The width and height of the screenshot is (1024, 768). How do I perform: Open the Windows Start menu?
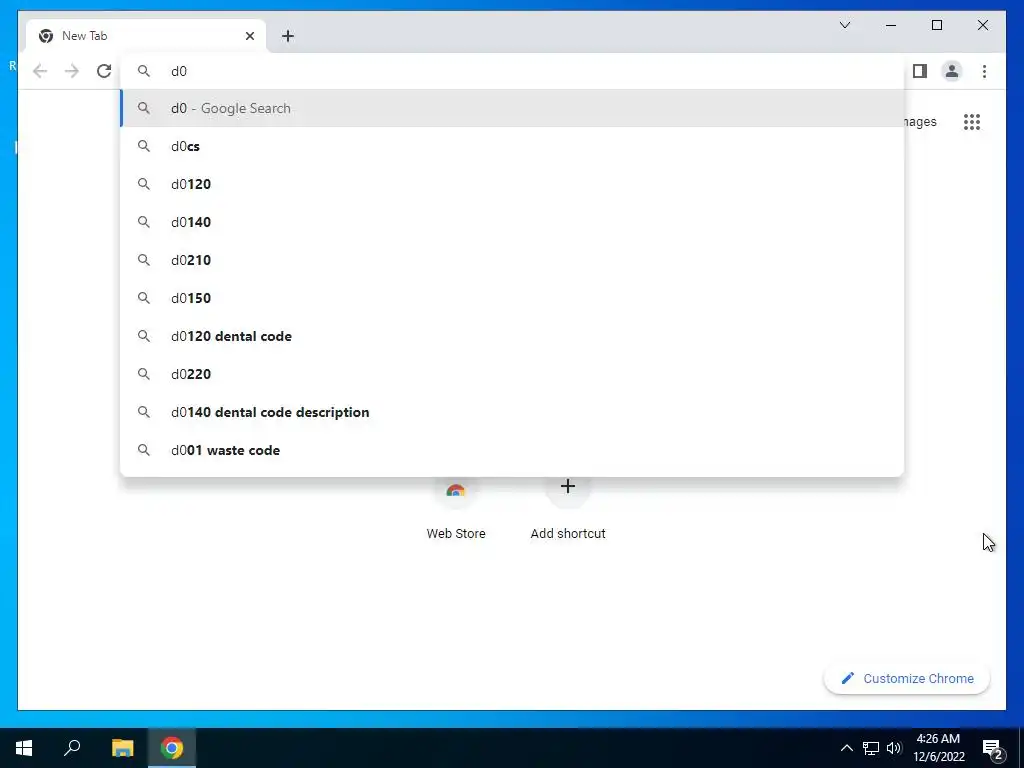pyautogui.click(x=24, y=748)
